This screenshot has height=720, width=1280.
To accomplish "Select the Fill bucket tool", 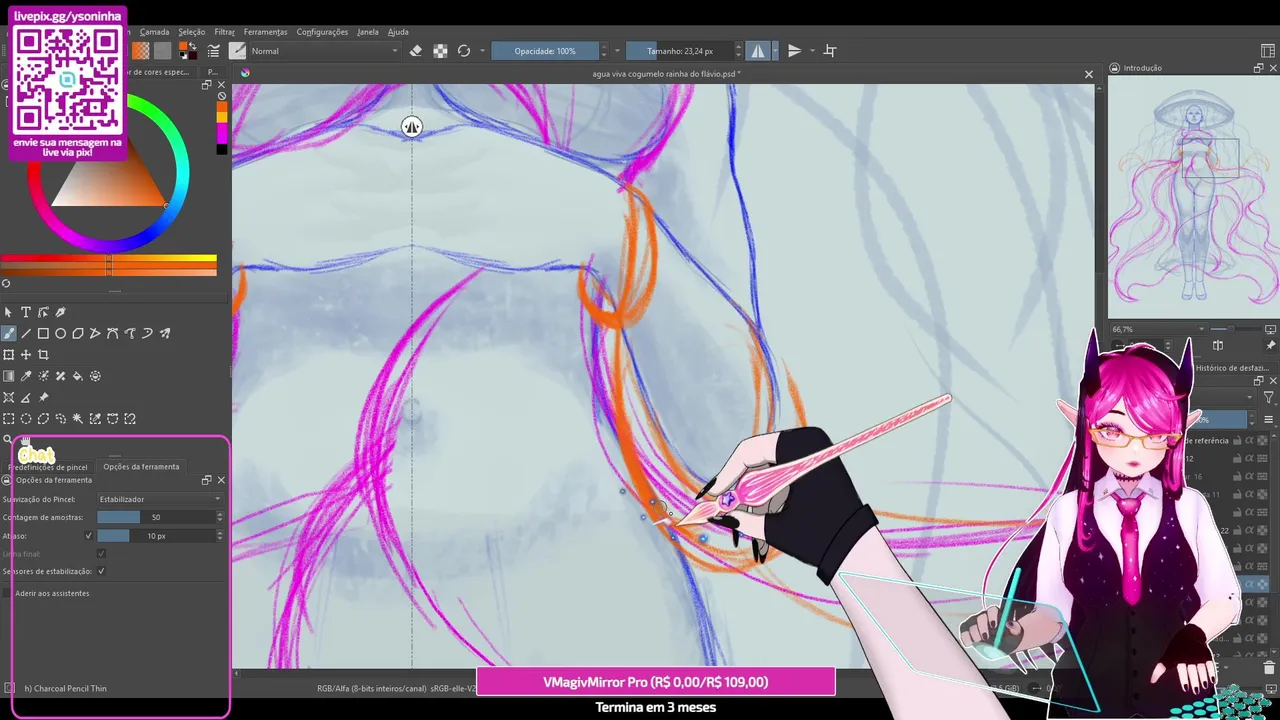I will [x=78, y=376].
